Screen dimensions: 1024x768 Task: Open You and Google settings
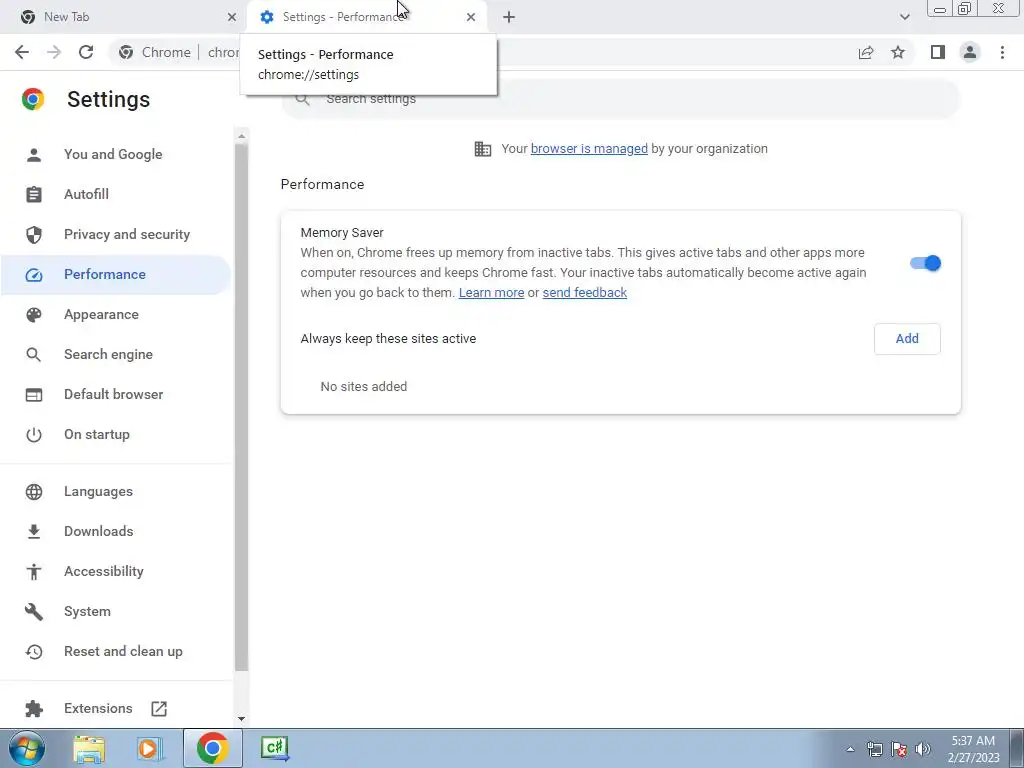click(x=113, y=155)
